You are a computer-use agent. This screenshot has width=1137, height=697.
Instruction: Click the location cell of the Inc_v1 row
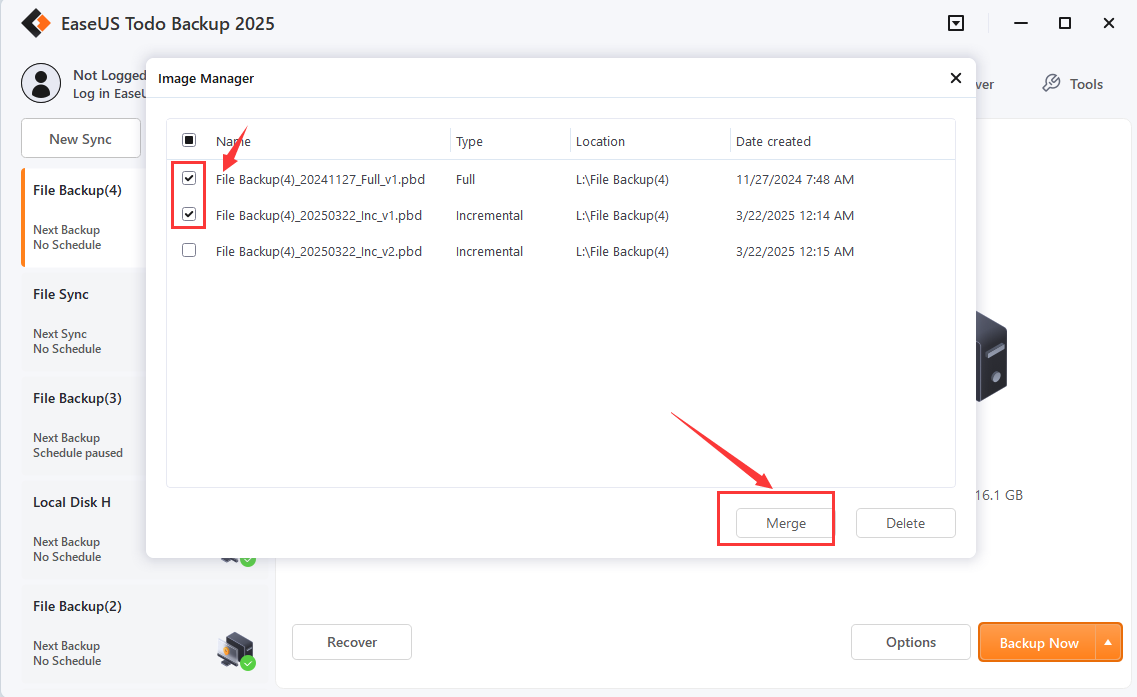622,215
